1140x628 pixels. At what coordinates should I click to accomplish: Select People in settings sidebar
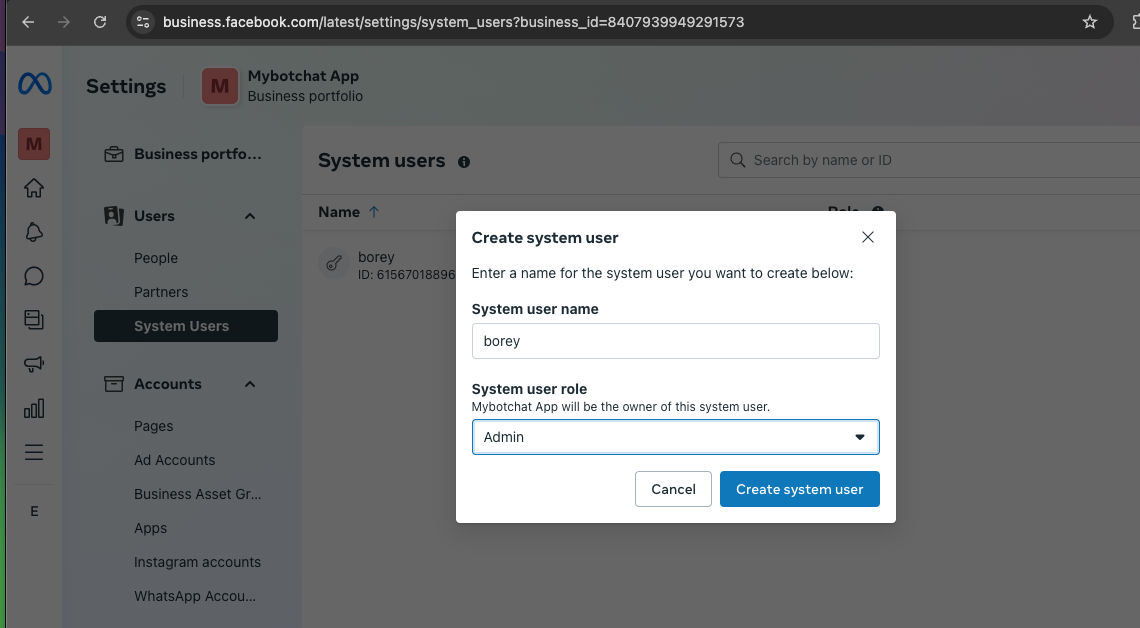pyautogui.click(x=156, y=258)
